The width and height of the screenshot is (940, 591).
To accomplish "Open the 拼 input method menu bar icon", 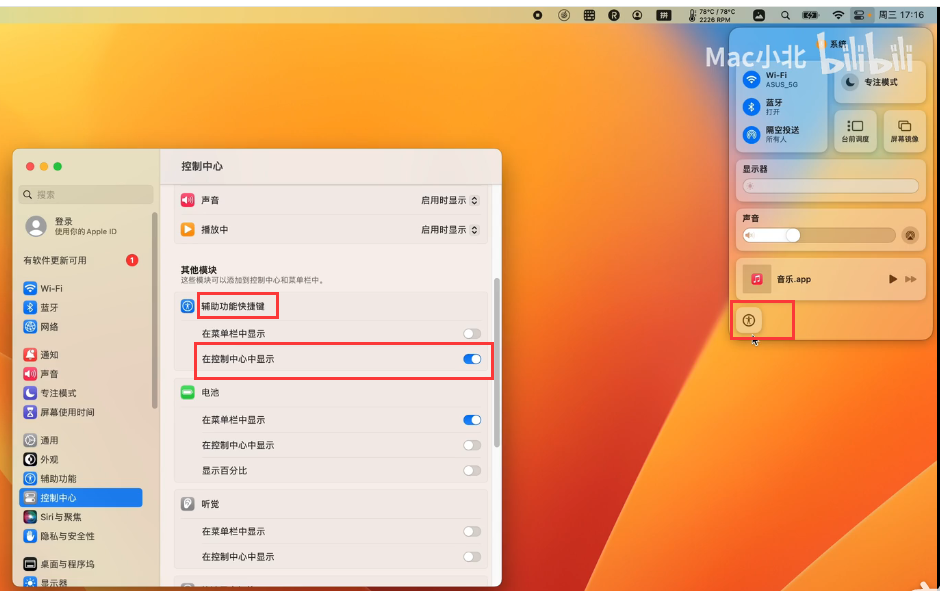I will (663, 15).
